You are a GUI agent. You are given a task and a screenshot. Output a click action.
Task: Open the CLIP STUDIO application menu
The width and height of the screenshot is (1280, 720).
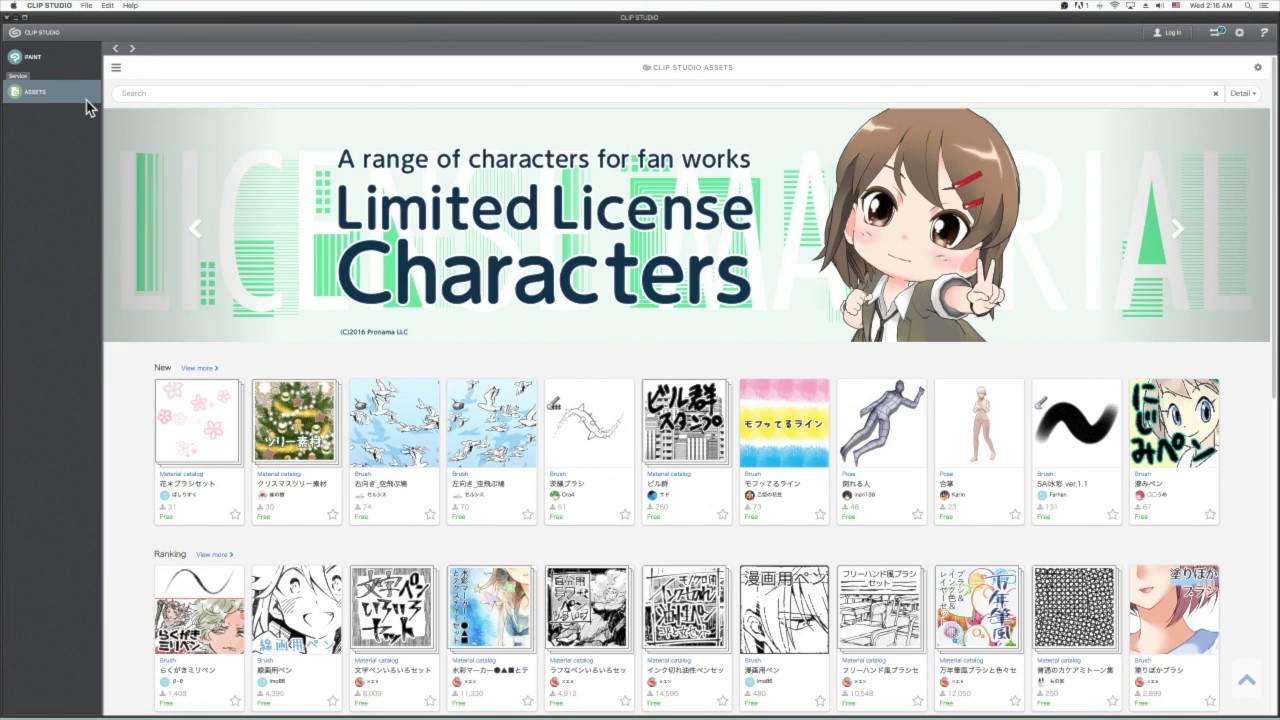[49, 6]
